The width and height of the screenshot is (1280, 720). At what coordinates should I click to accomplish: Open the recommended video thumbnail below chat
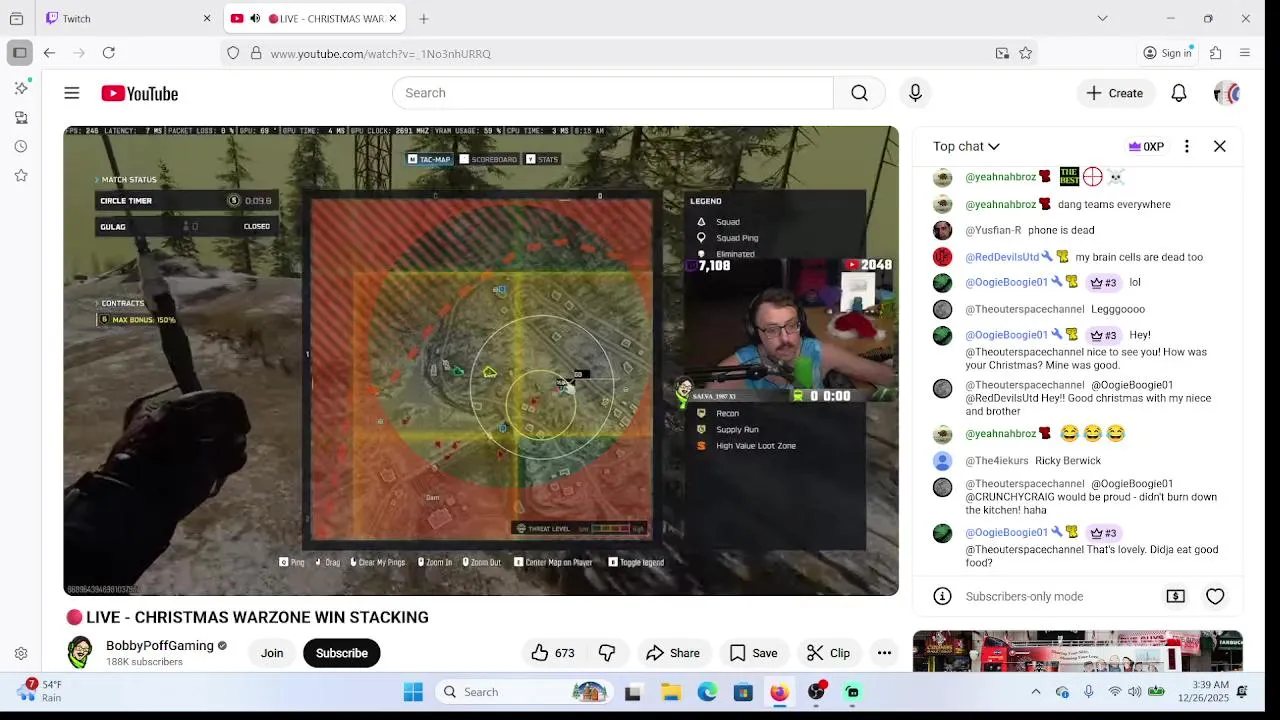[x=1078, y=651]
